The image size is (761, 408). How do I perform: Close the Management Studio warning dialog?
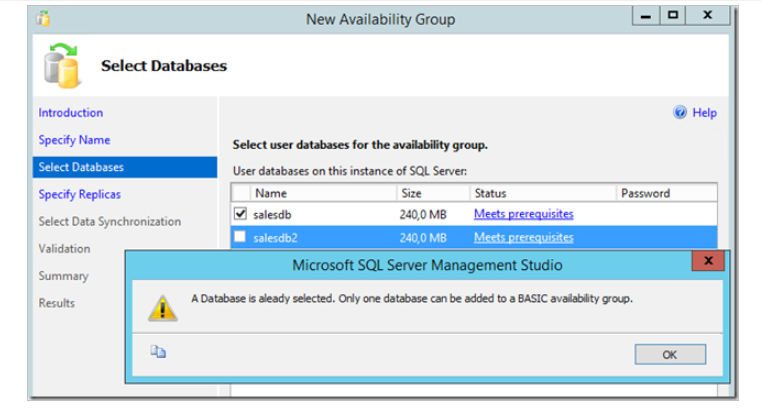[708, 261]
